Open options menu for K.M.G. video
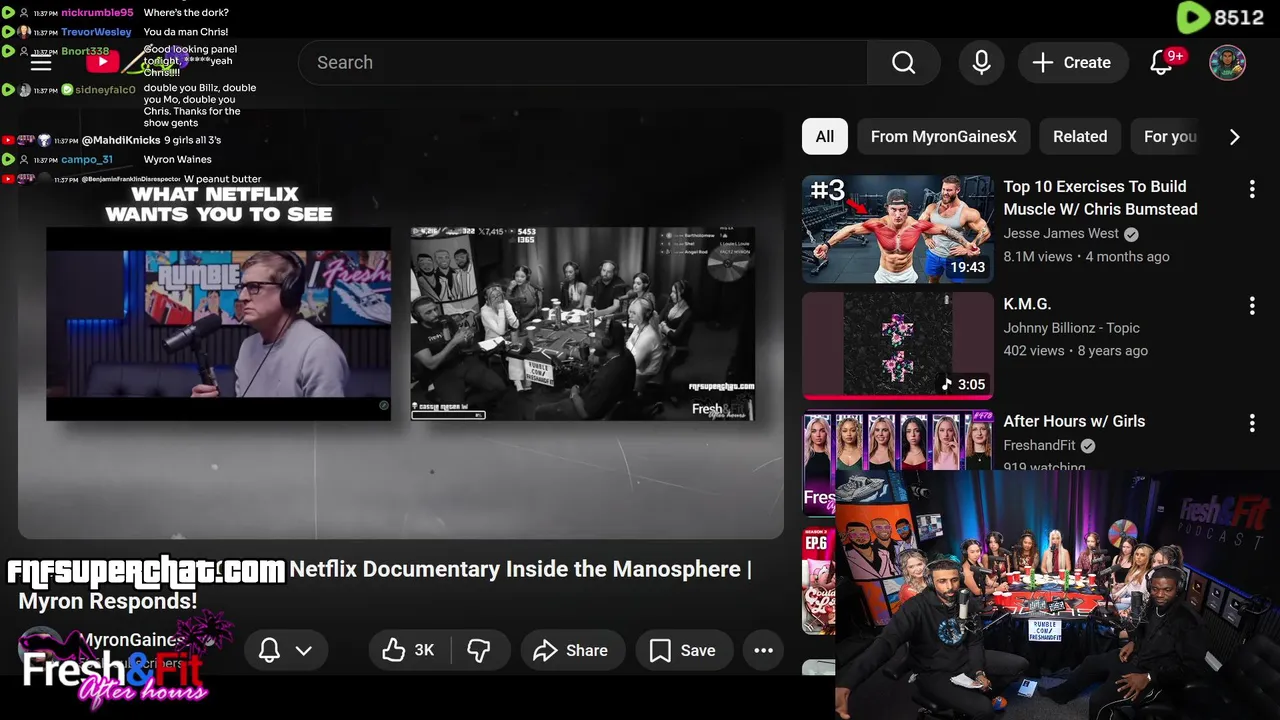This screenshot has height=720, width=1280. [1252, 306]
